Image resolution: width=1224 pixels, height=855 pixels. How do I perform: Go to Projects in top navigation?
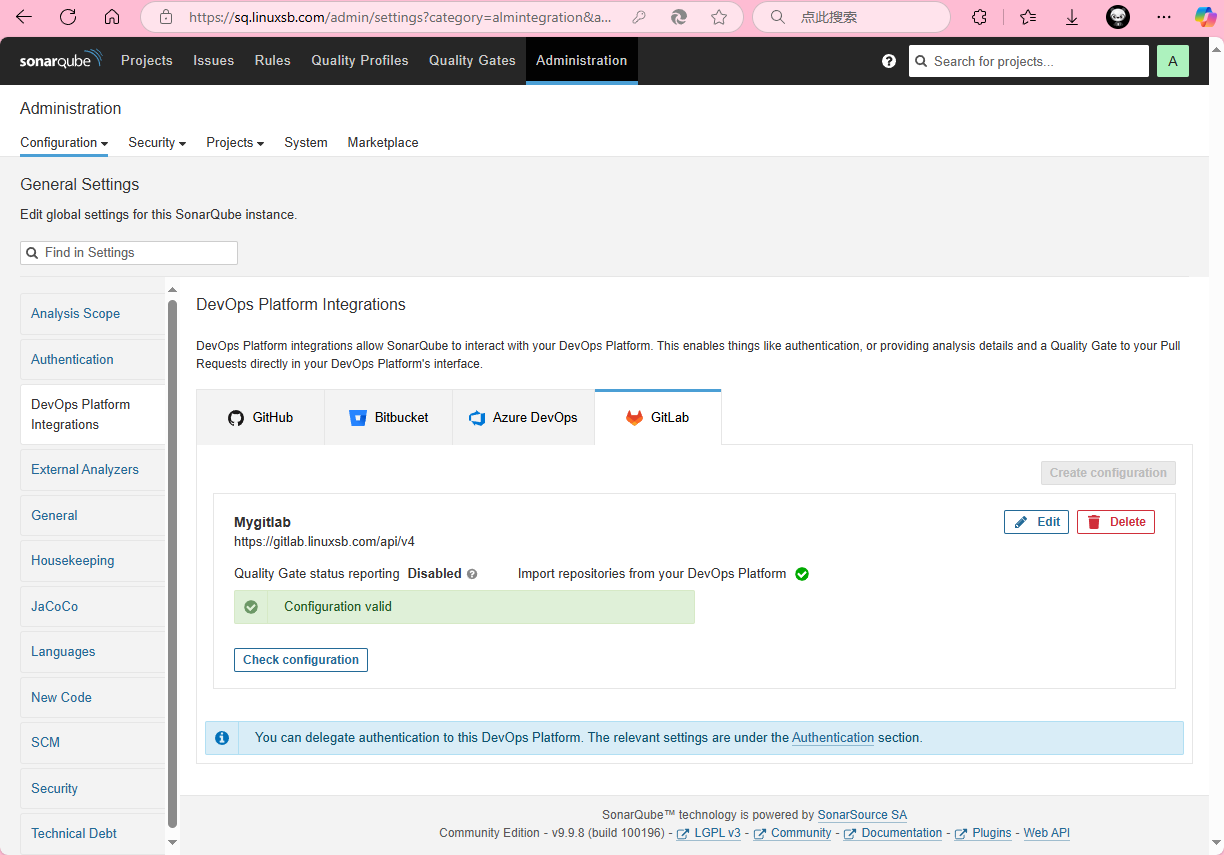tap(147, 61)
